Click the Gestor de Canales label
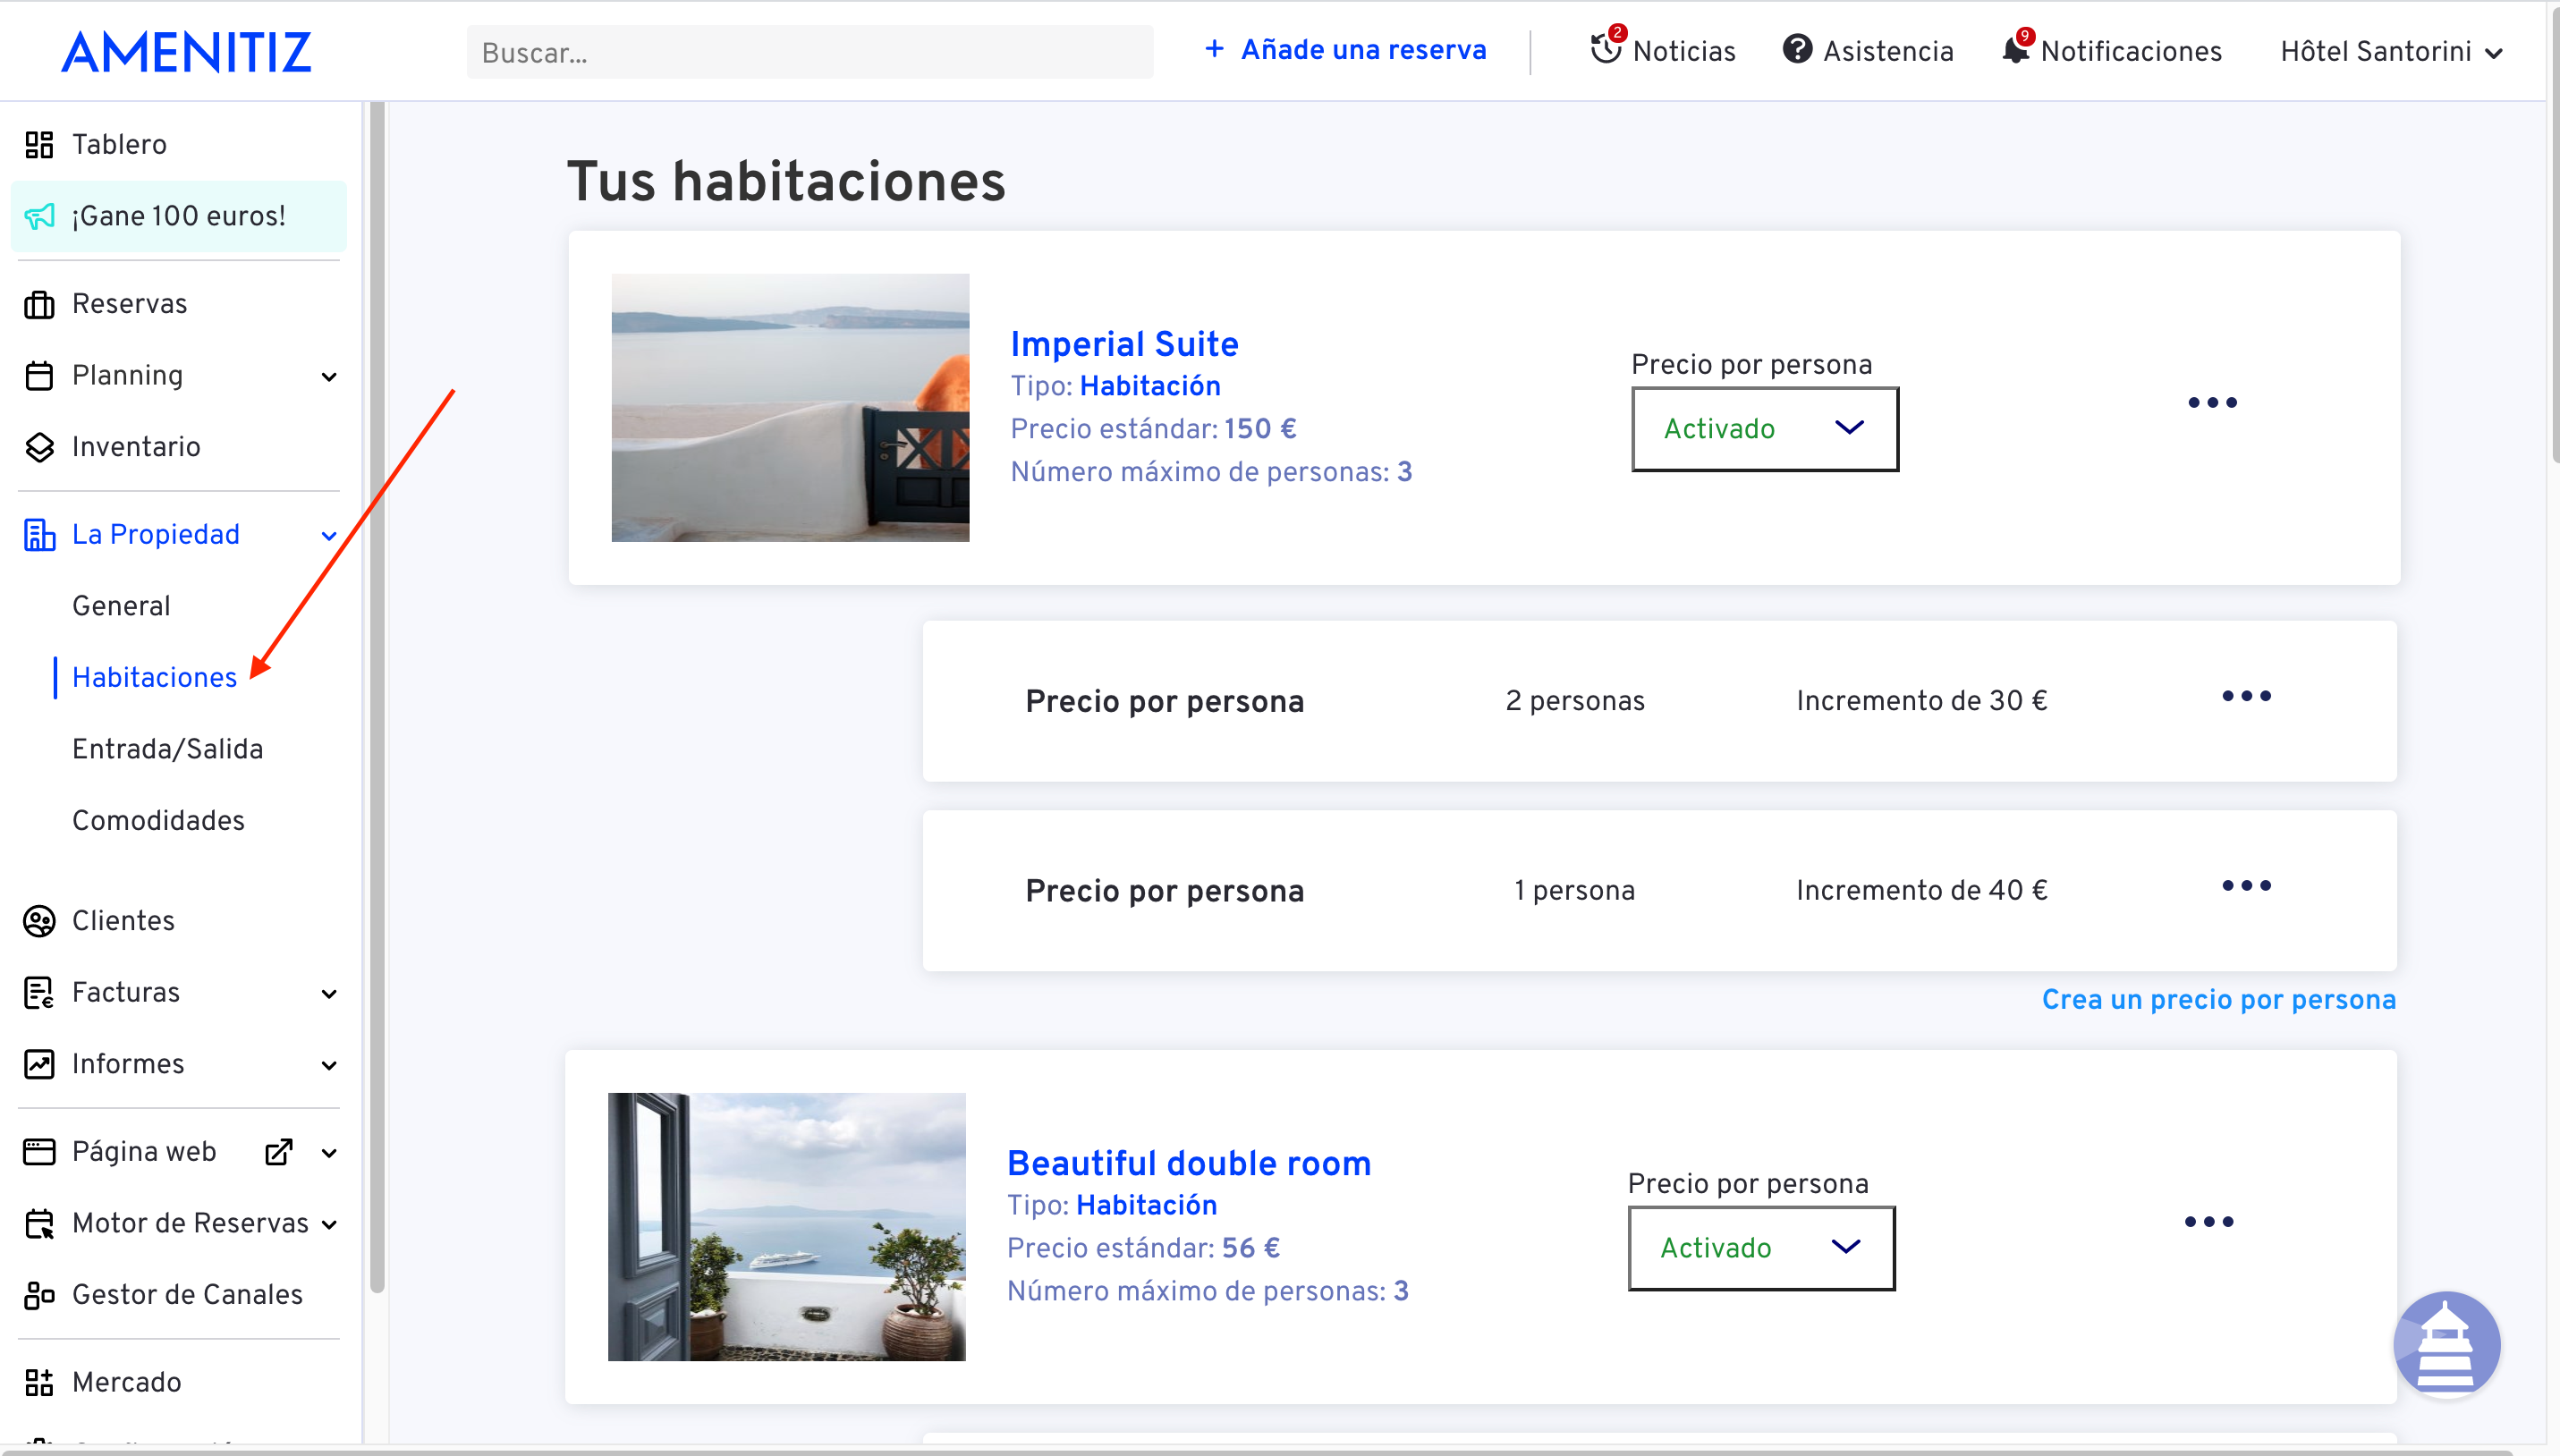 (x=187, y=1295)
